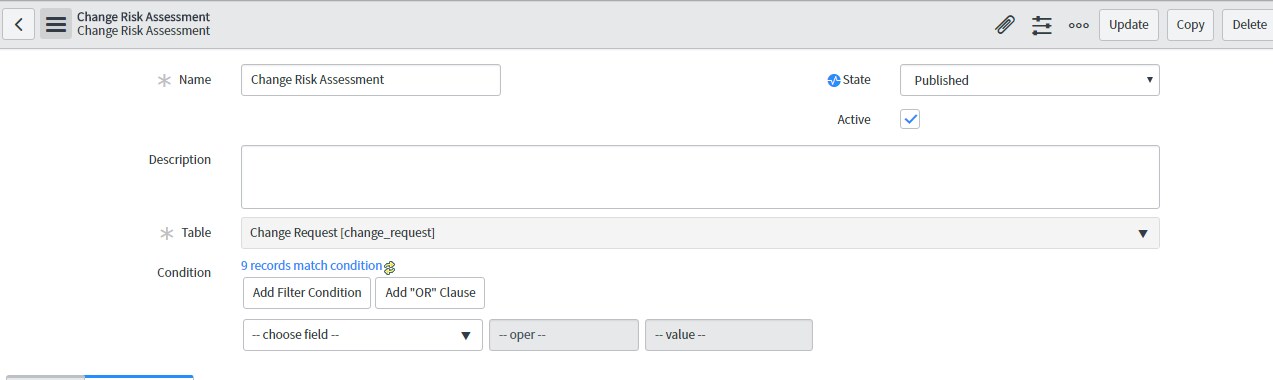
Task: Click the Update button
Action: pyautogui.click(x=1129, y=25)
